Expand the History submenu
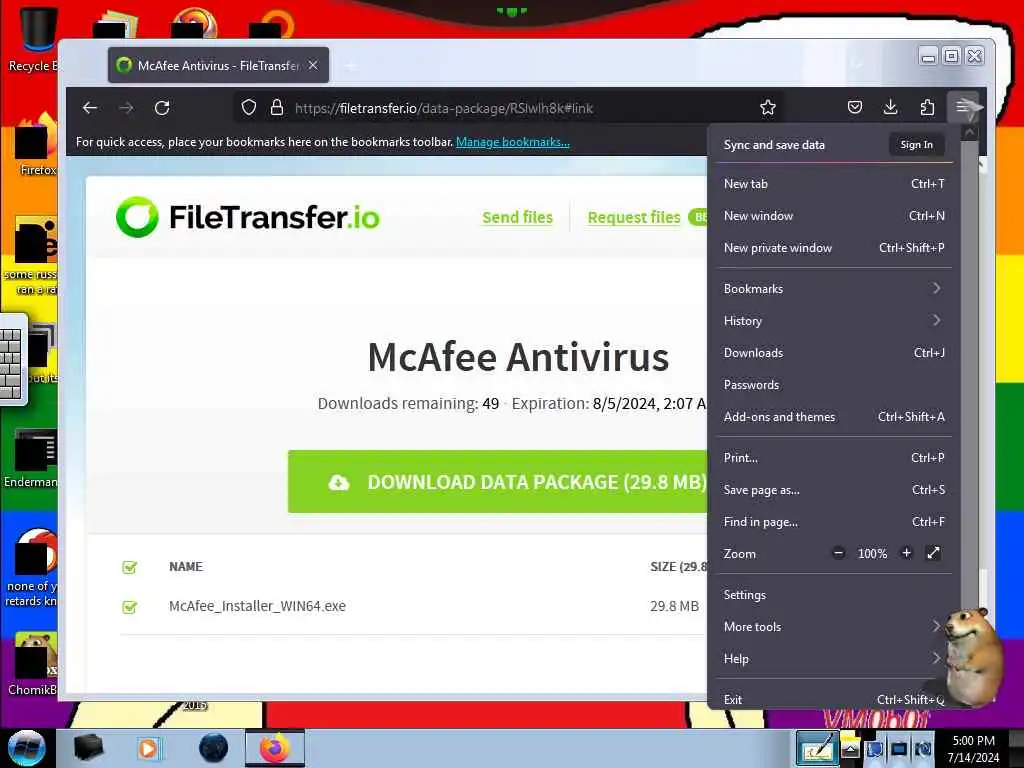 834,321
